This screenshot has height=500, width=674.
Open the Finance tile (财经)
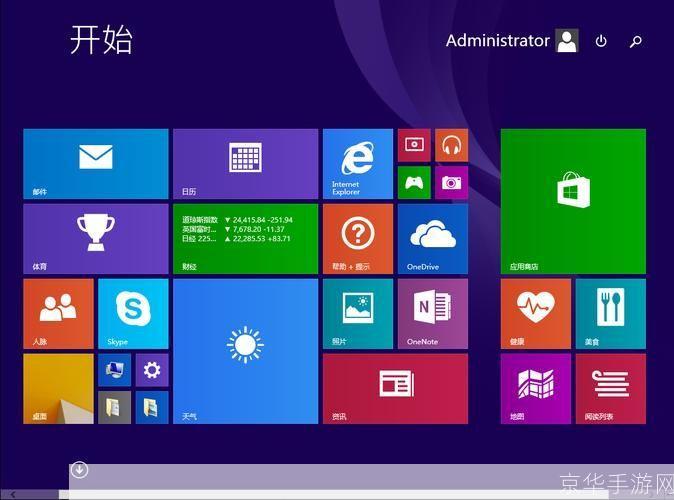[x=245, y=239]
